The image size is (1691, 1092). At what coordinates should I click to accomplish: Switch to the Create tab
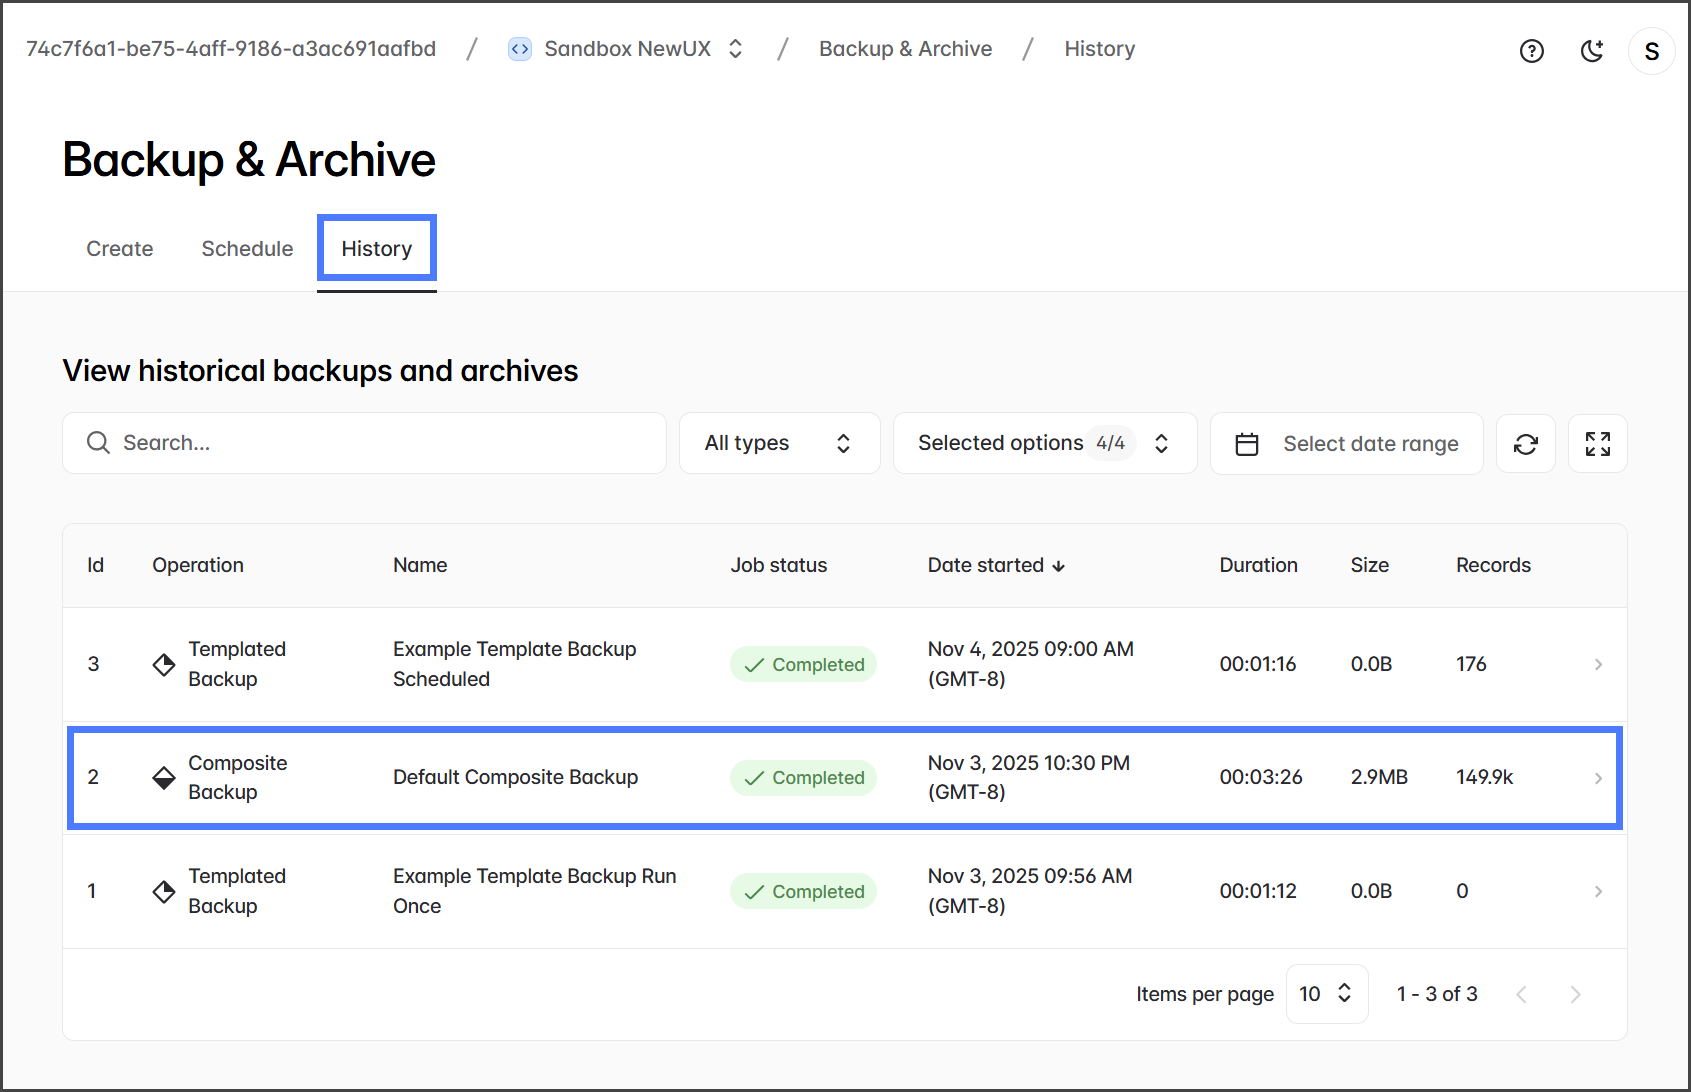120,249
